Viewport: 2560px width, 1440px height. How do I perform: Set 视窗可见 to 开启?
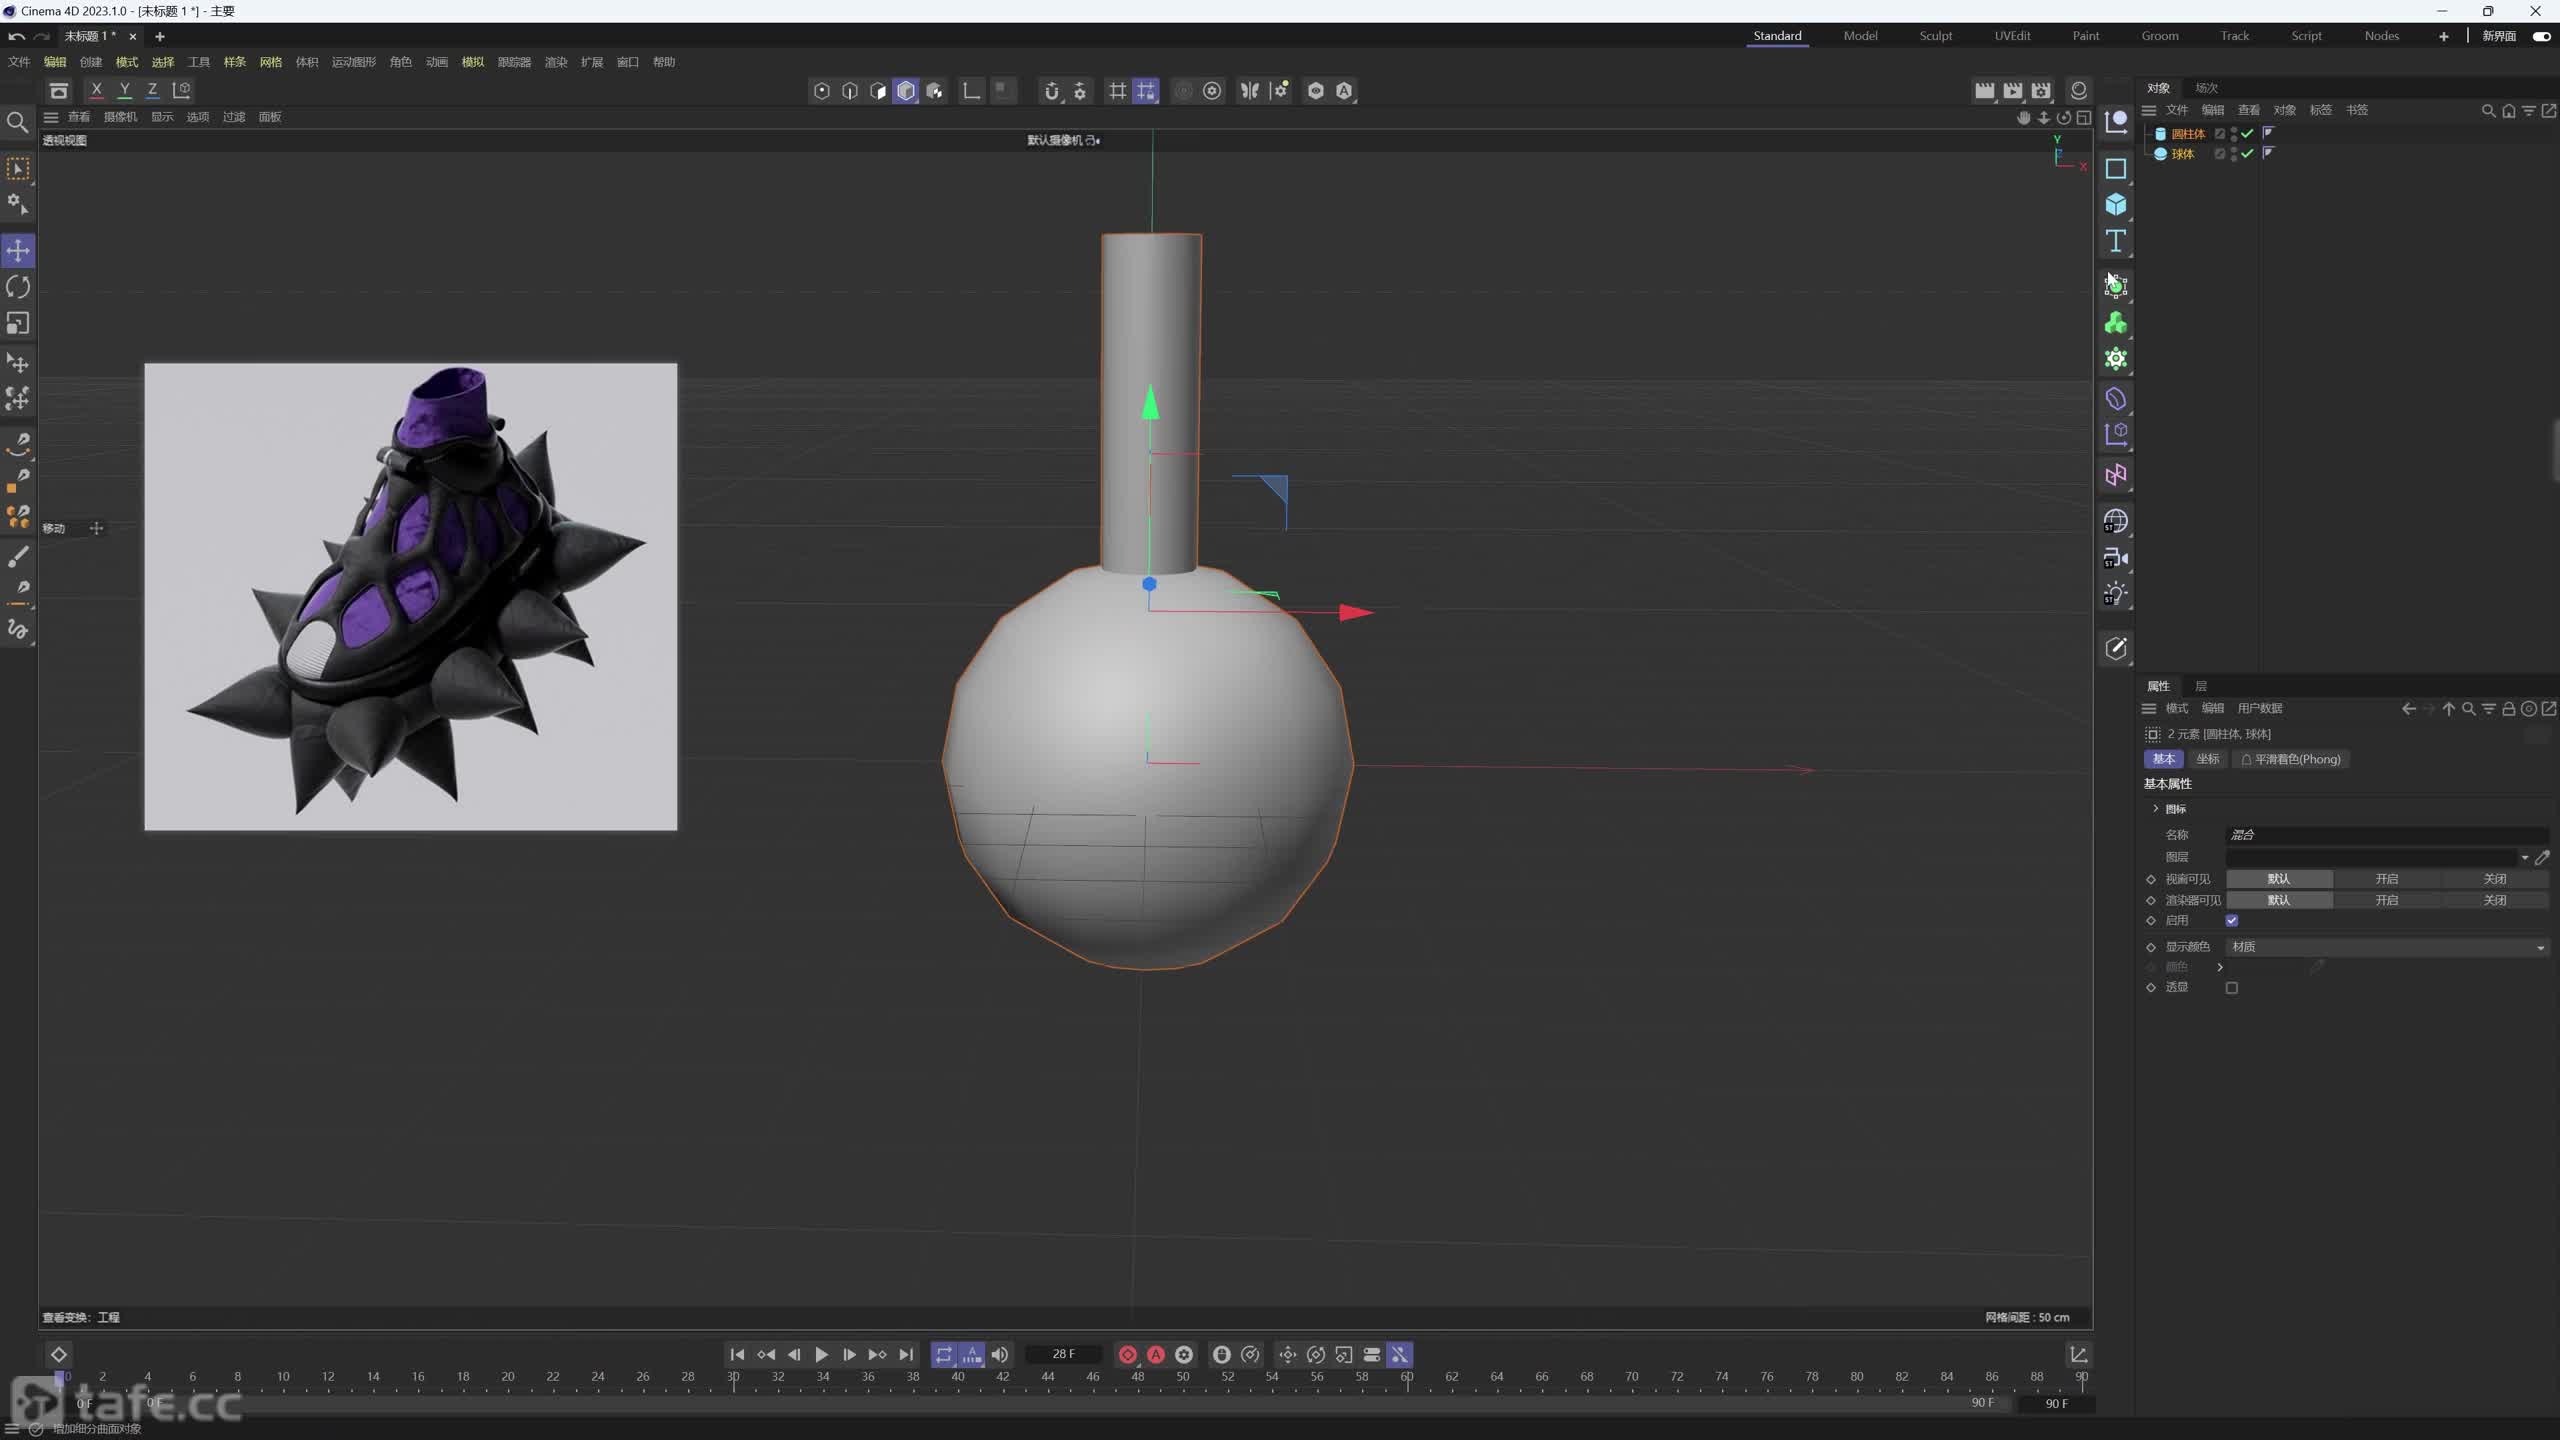[x=2387, y=879]
